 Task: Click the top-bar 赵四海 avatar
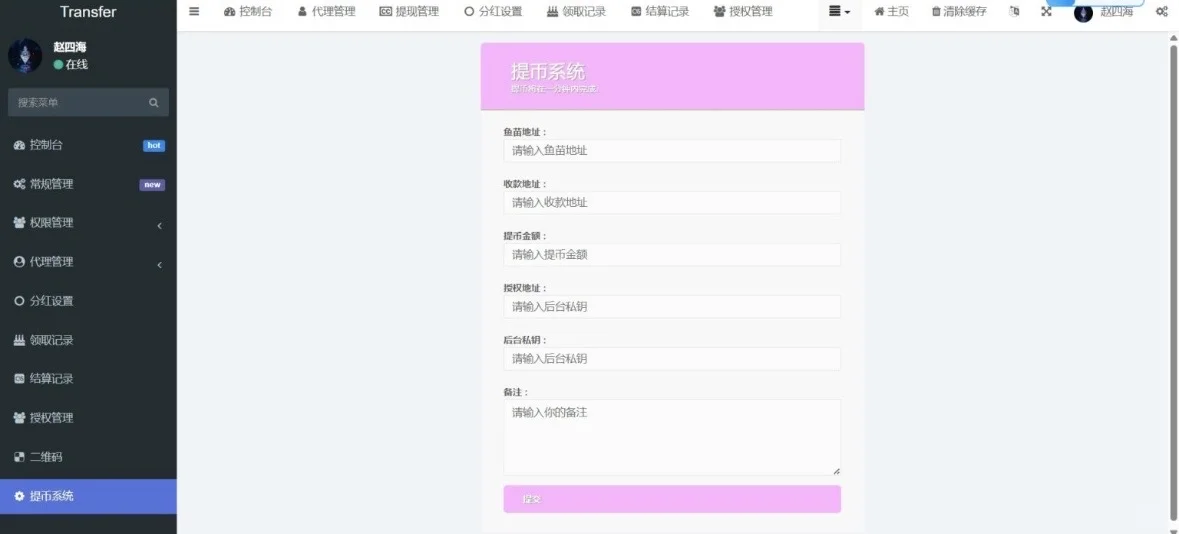(1083, 13)
